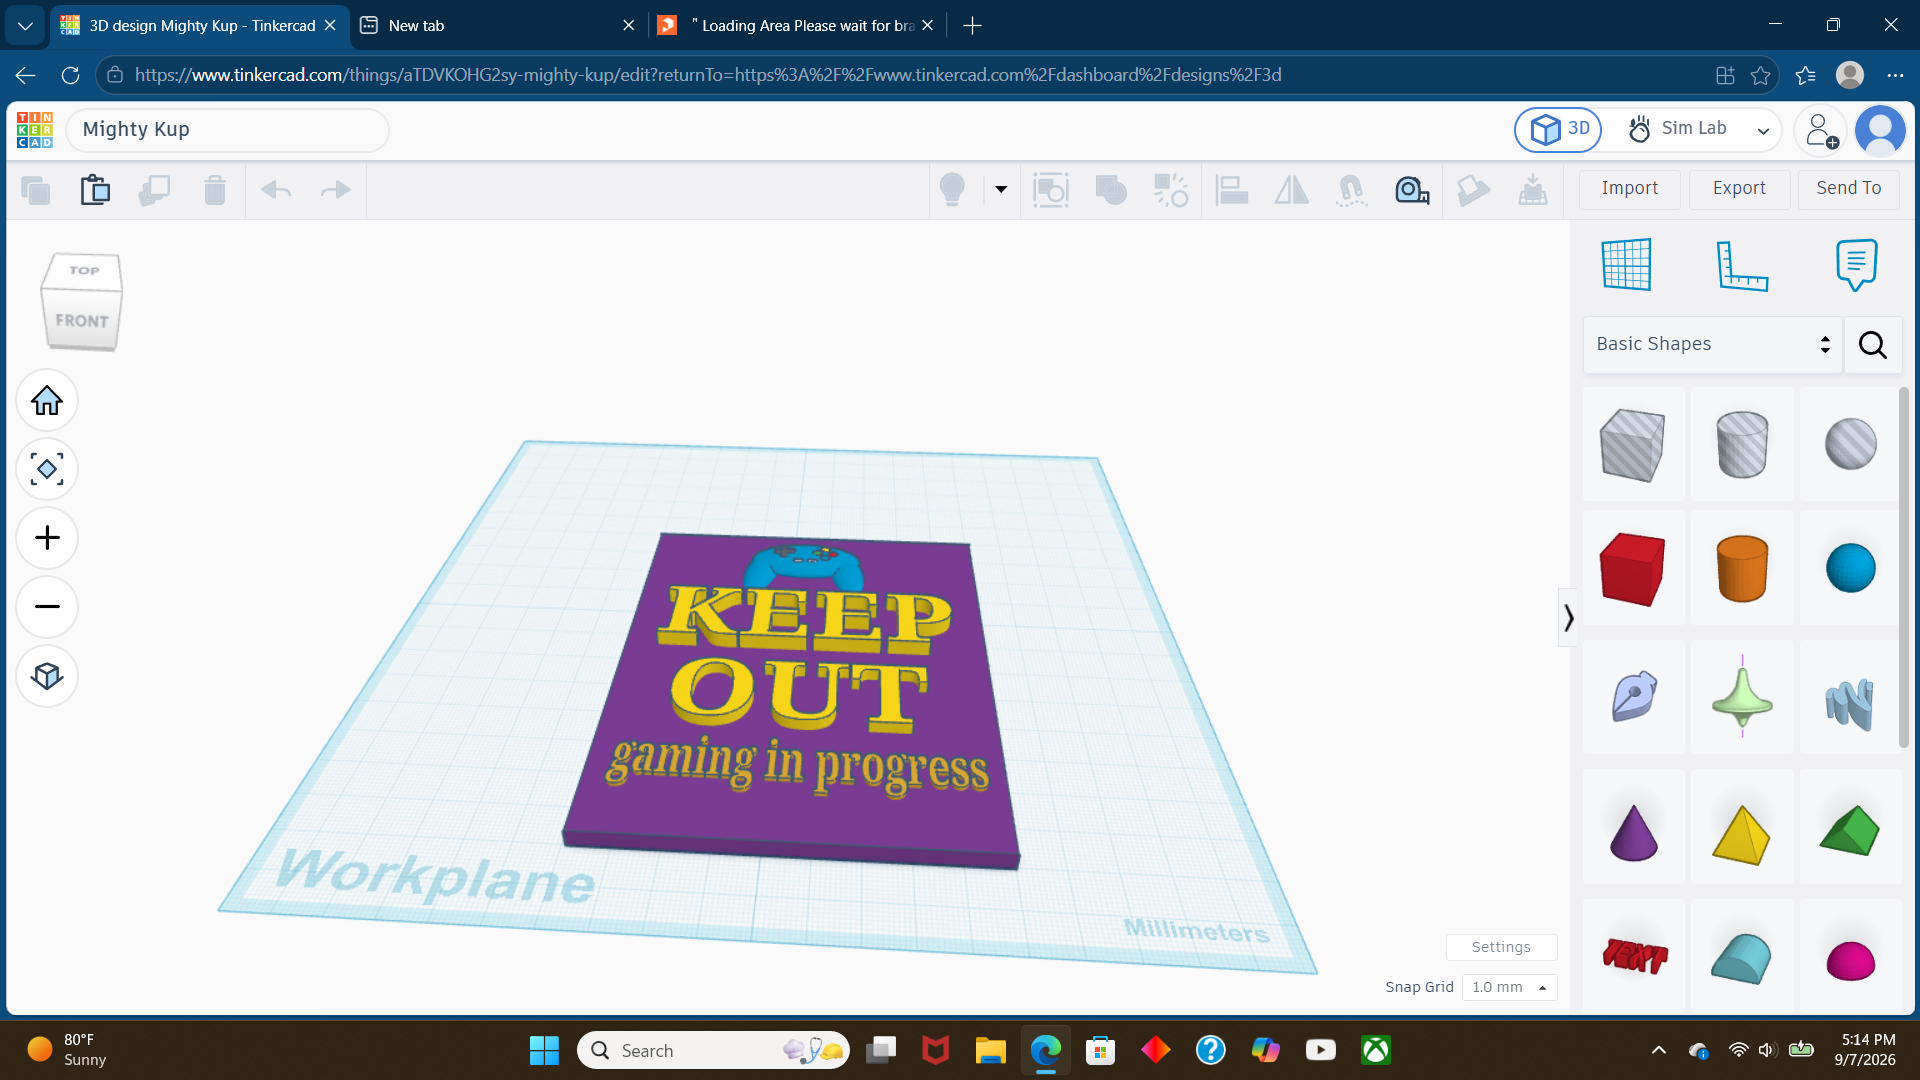Click the Paste clipboard icon

pyautogui.click(x=95, y=189)
